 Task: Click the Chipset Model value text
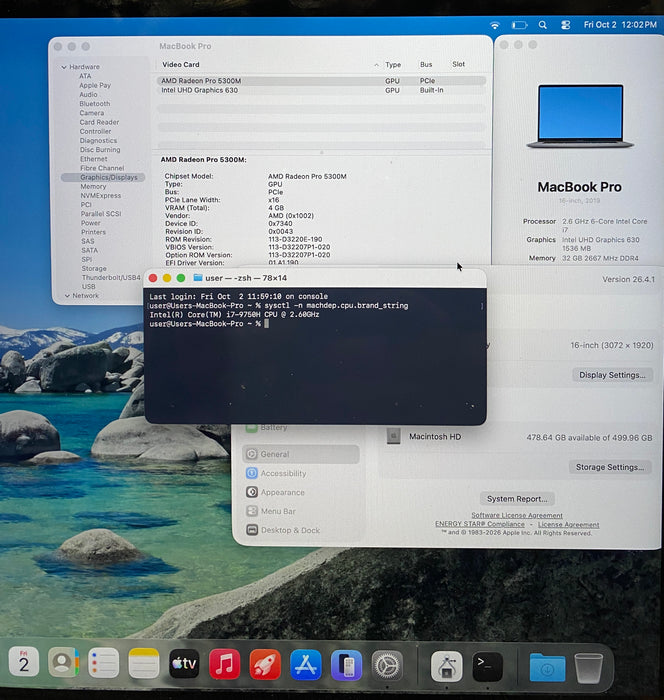pyautogui.click(x=307, y=176)
